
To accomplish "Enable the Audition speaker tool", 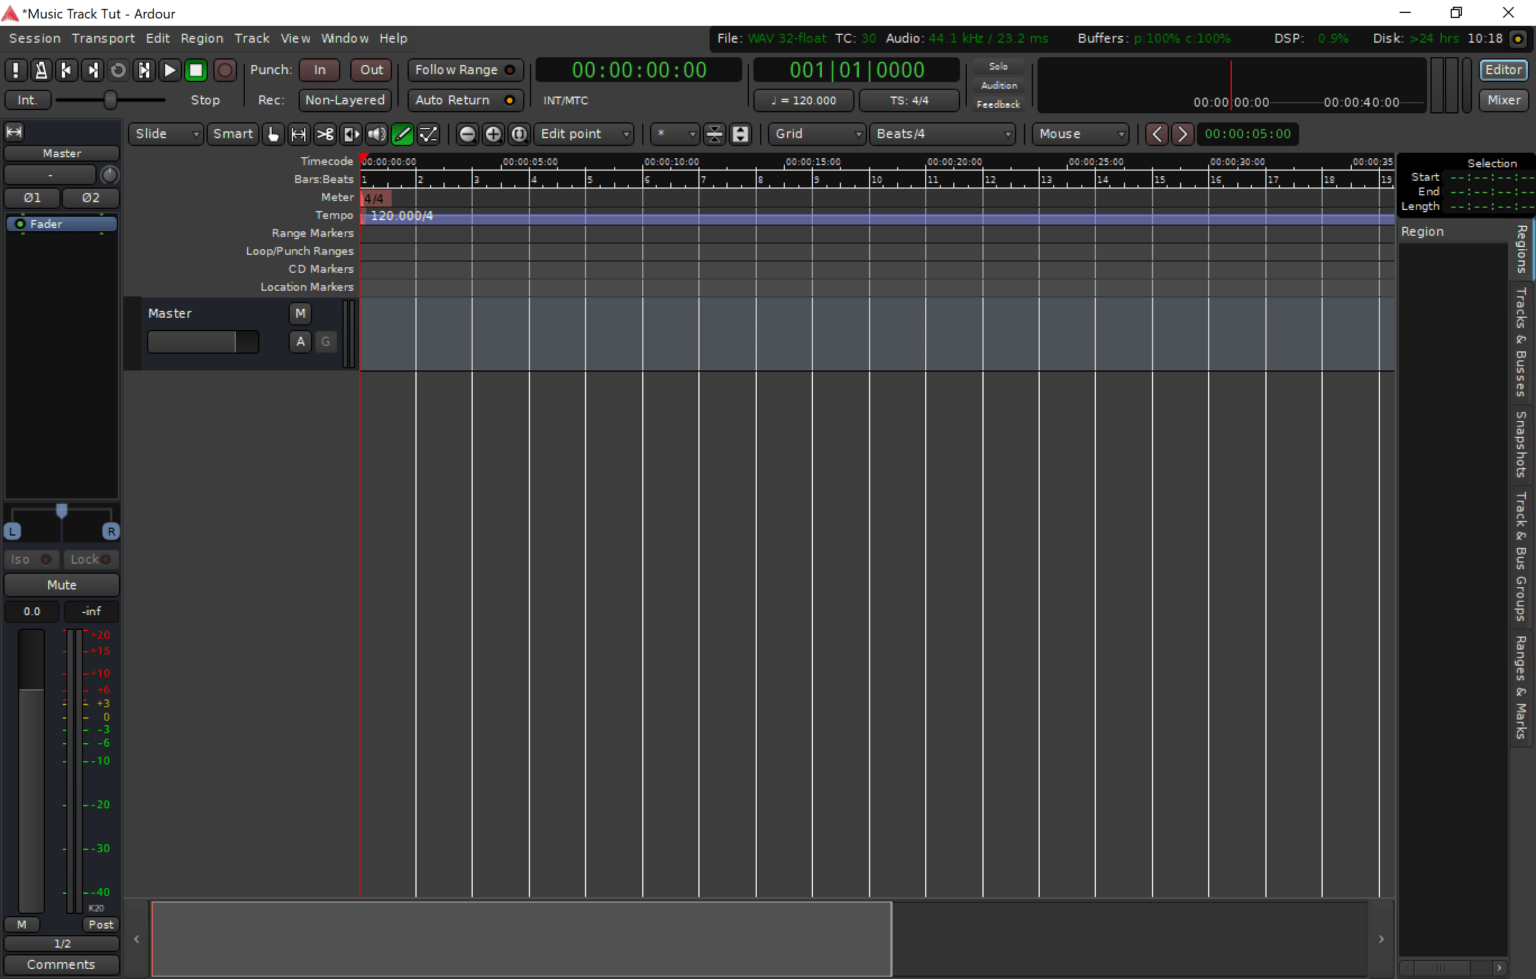I will pos(376,134).
